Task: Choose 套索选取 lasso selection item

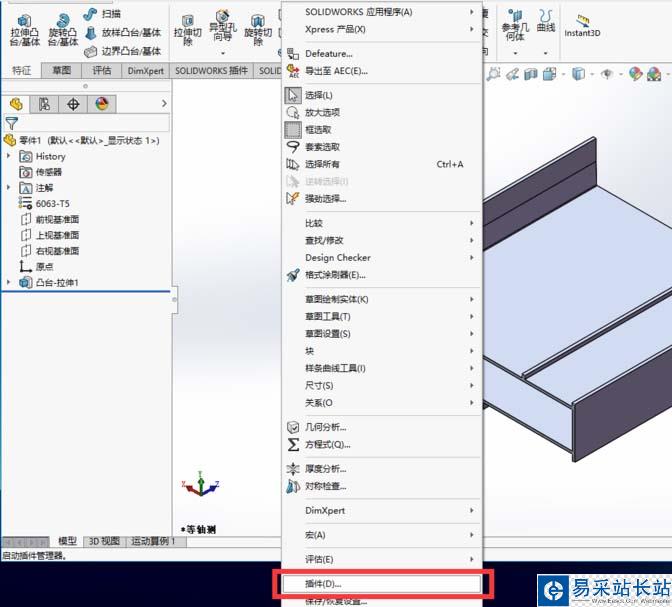Action: [382, 147]
